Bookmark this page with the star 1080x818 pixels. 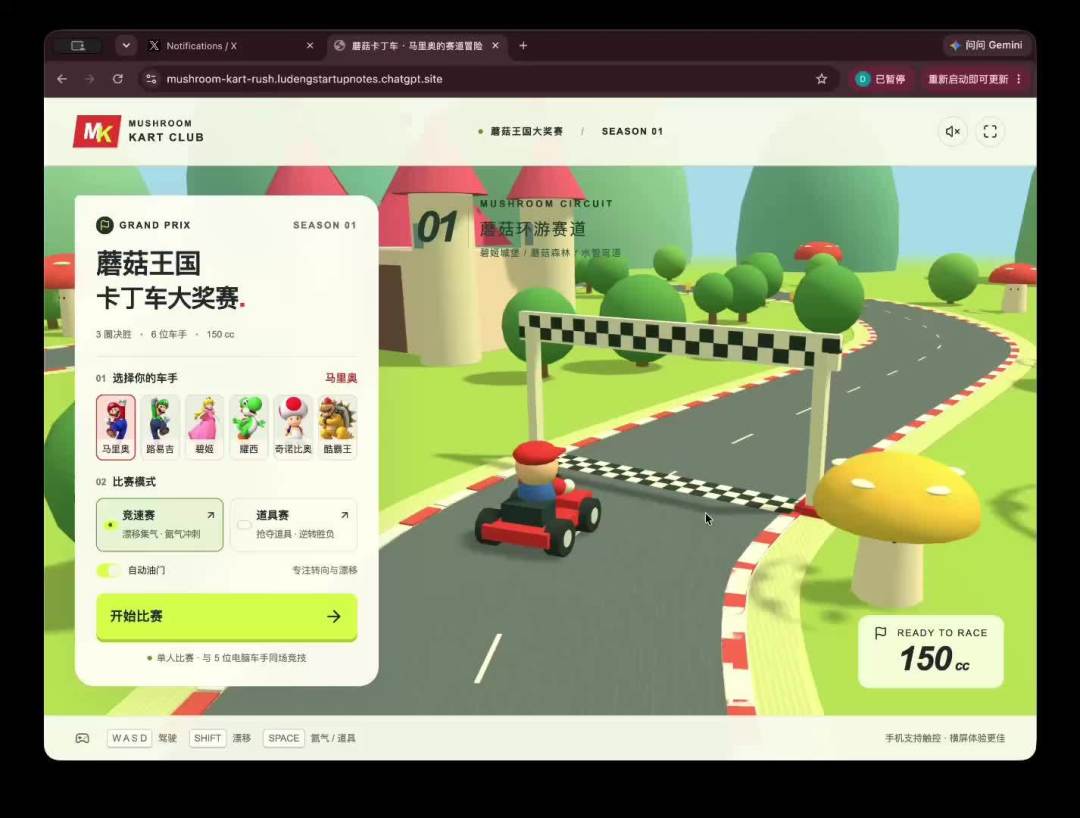click(x=822, y=79)
